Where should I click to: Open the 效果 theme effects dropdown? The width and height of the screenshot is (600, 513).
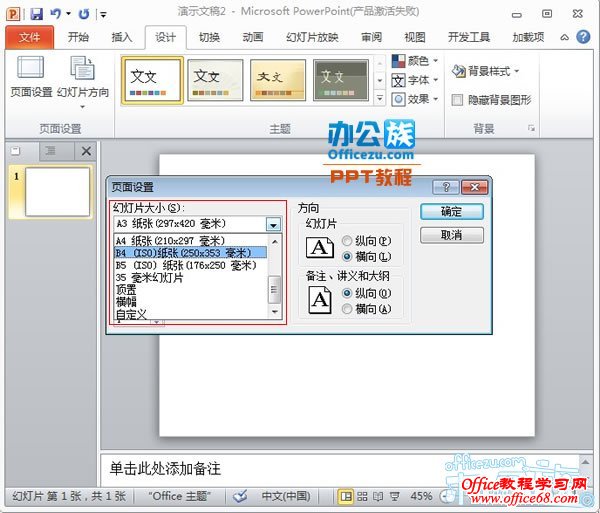(x=415, y=99)
